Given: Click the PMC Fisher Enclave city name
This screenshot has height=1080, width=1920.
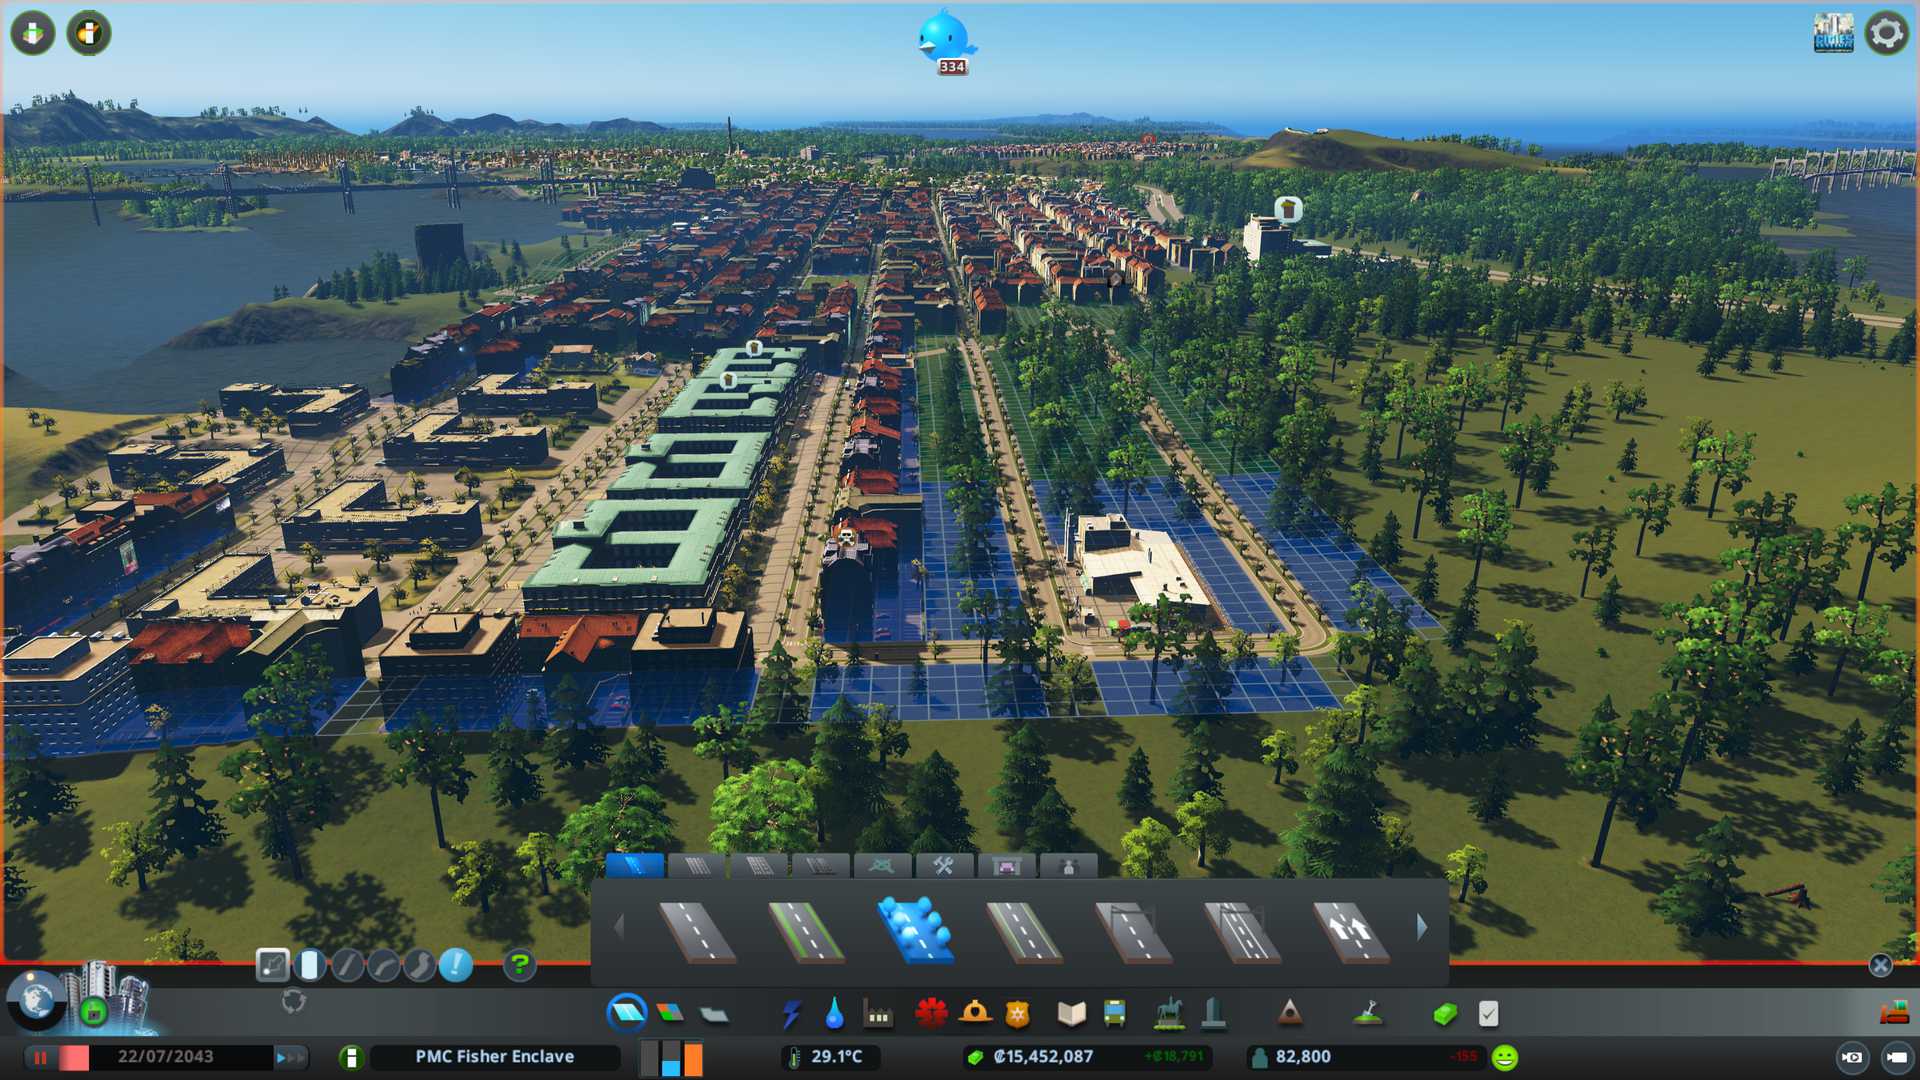Looking at the screenshot, I should tap(494, 1057).
